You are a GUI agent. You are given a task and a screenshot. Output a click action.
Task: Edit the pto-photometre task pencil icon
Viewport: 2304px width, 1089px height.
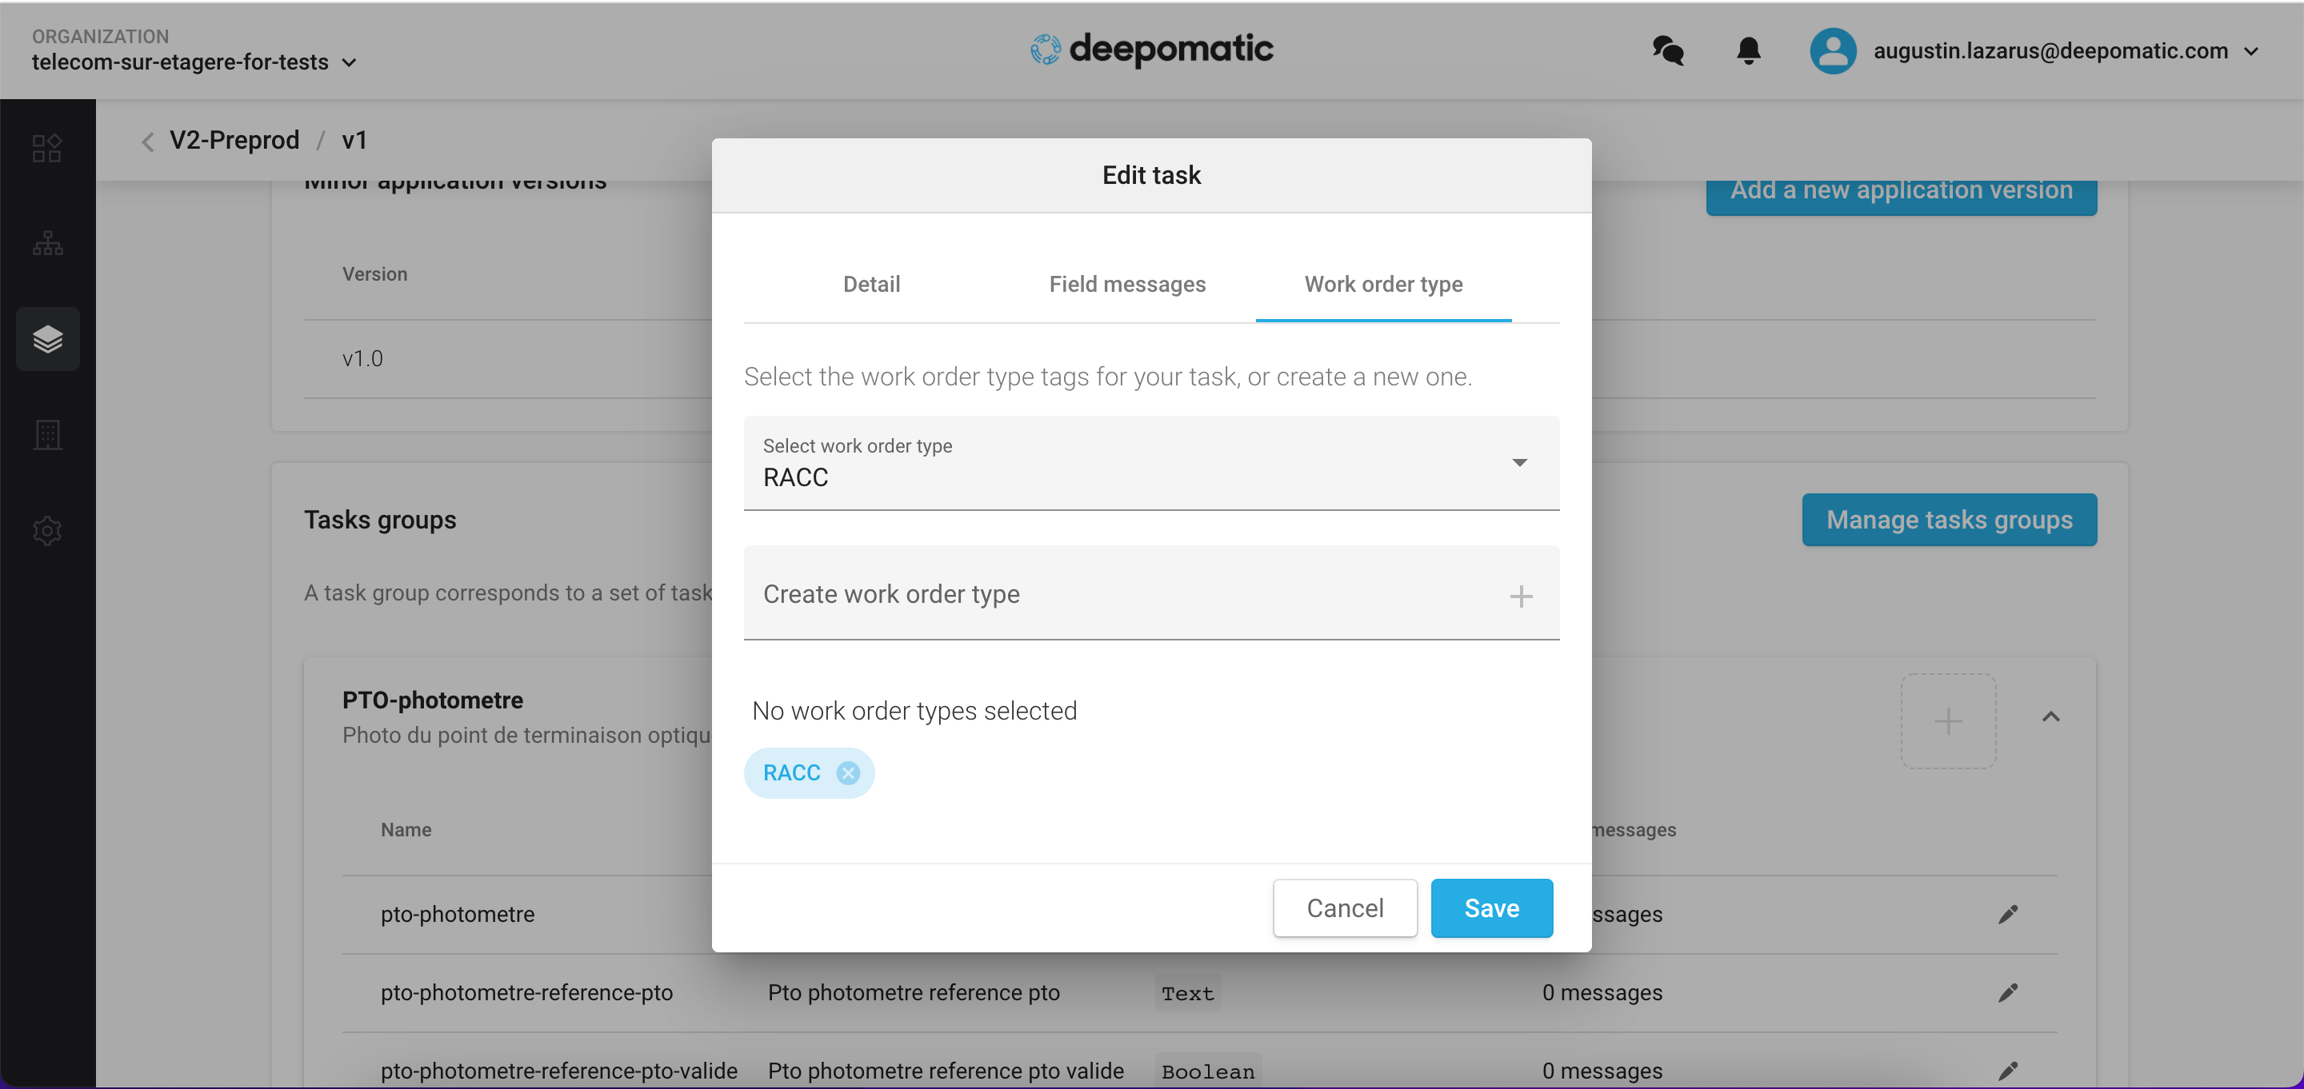pos(2008,914)
